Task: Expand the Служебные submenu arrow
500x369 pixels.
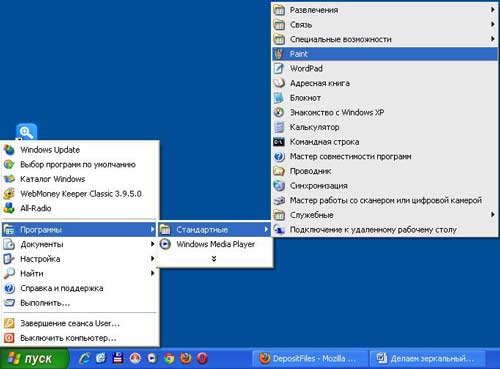Action: (493, 215)
